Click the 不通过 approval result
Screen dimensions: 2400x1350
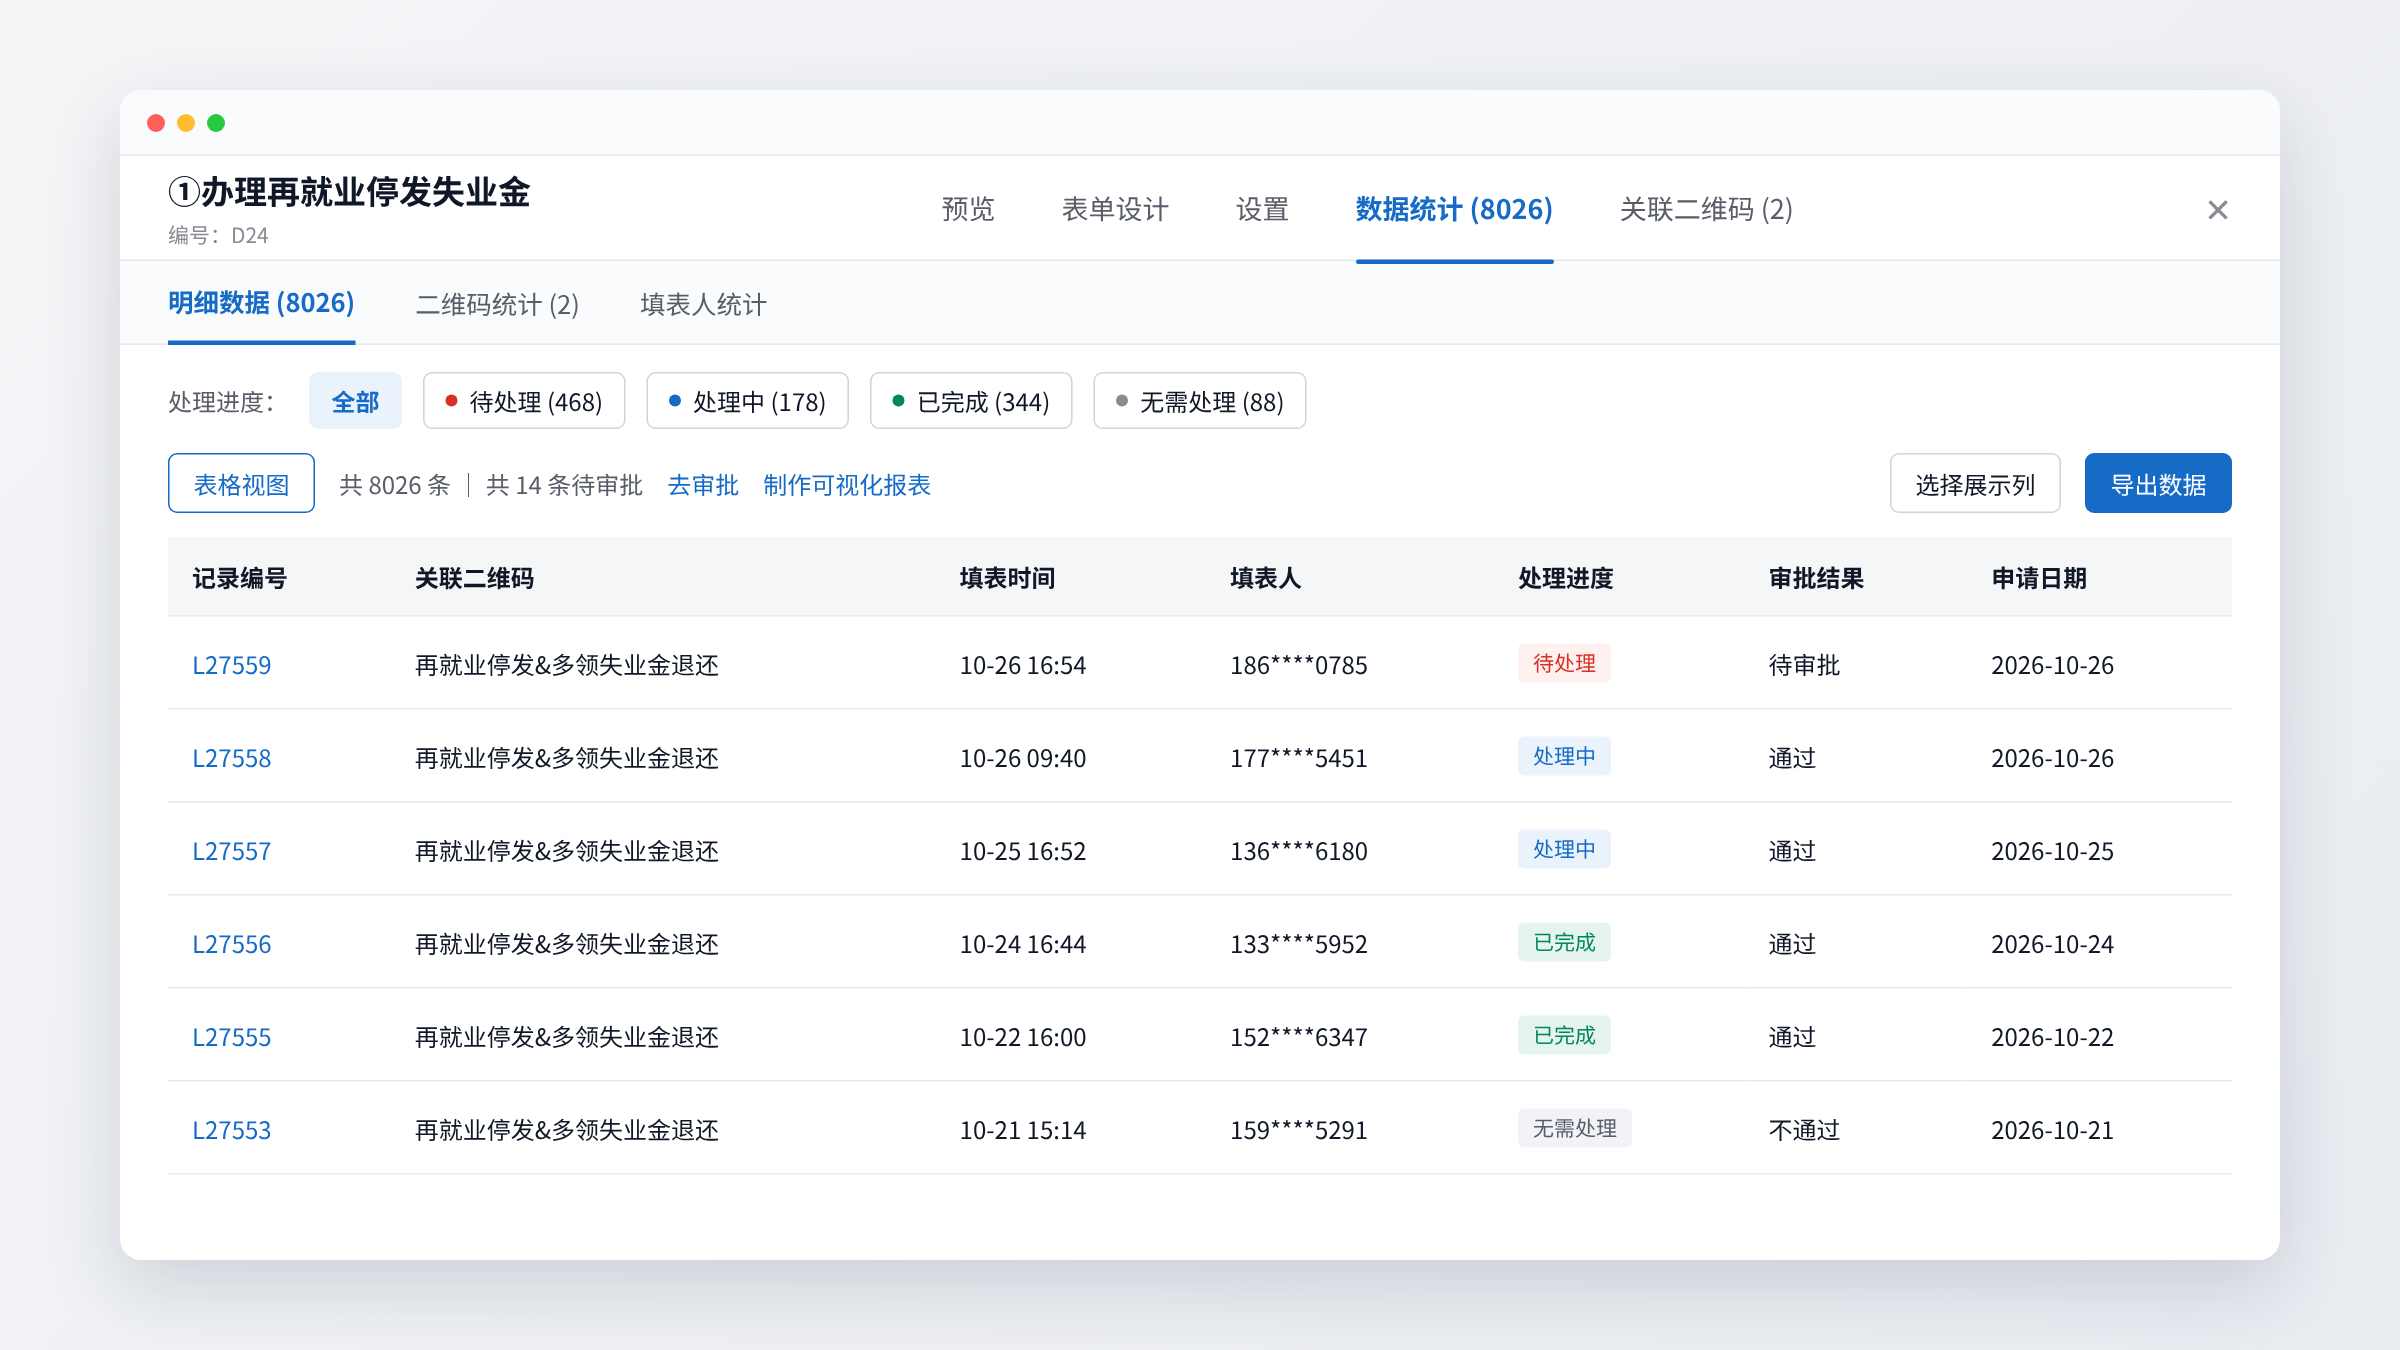click(x=1804, y=1130)
